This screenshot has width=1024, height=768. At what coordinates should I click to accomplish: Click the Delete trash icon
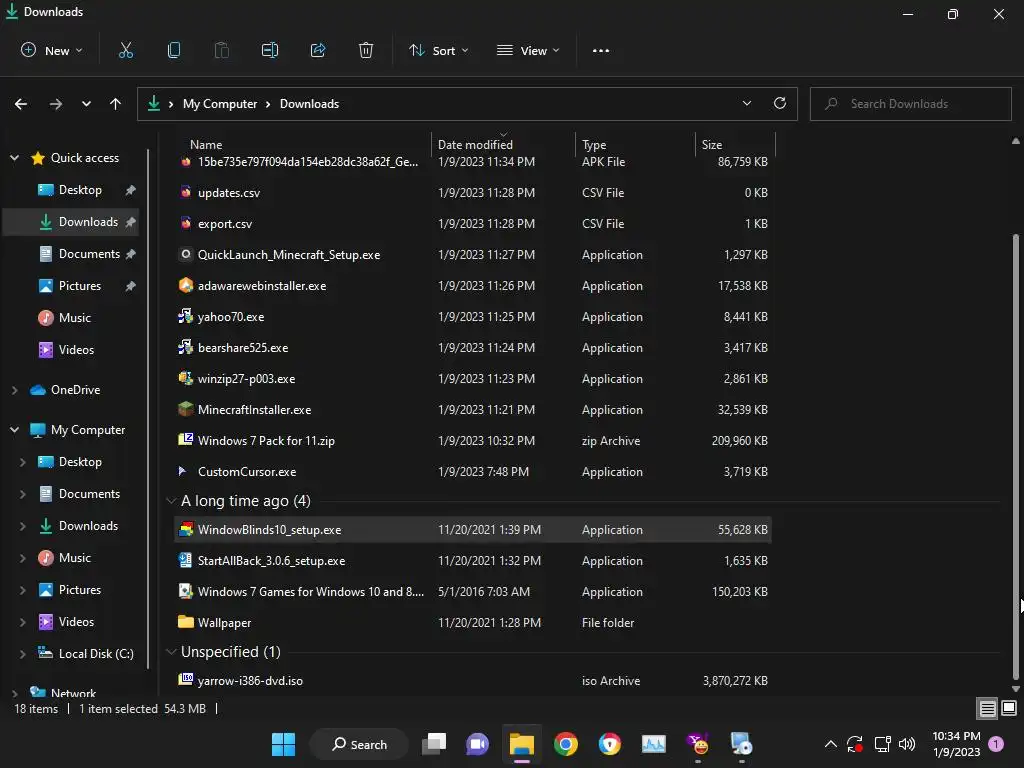tap(366, 50)
